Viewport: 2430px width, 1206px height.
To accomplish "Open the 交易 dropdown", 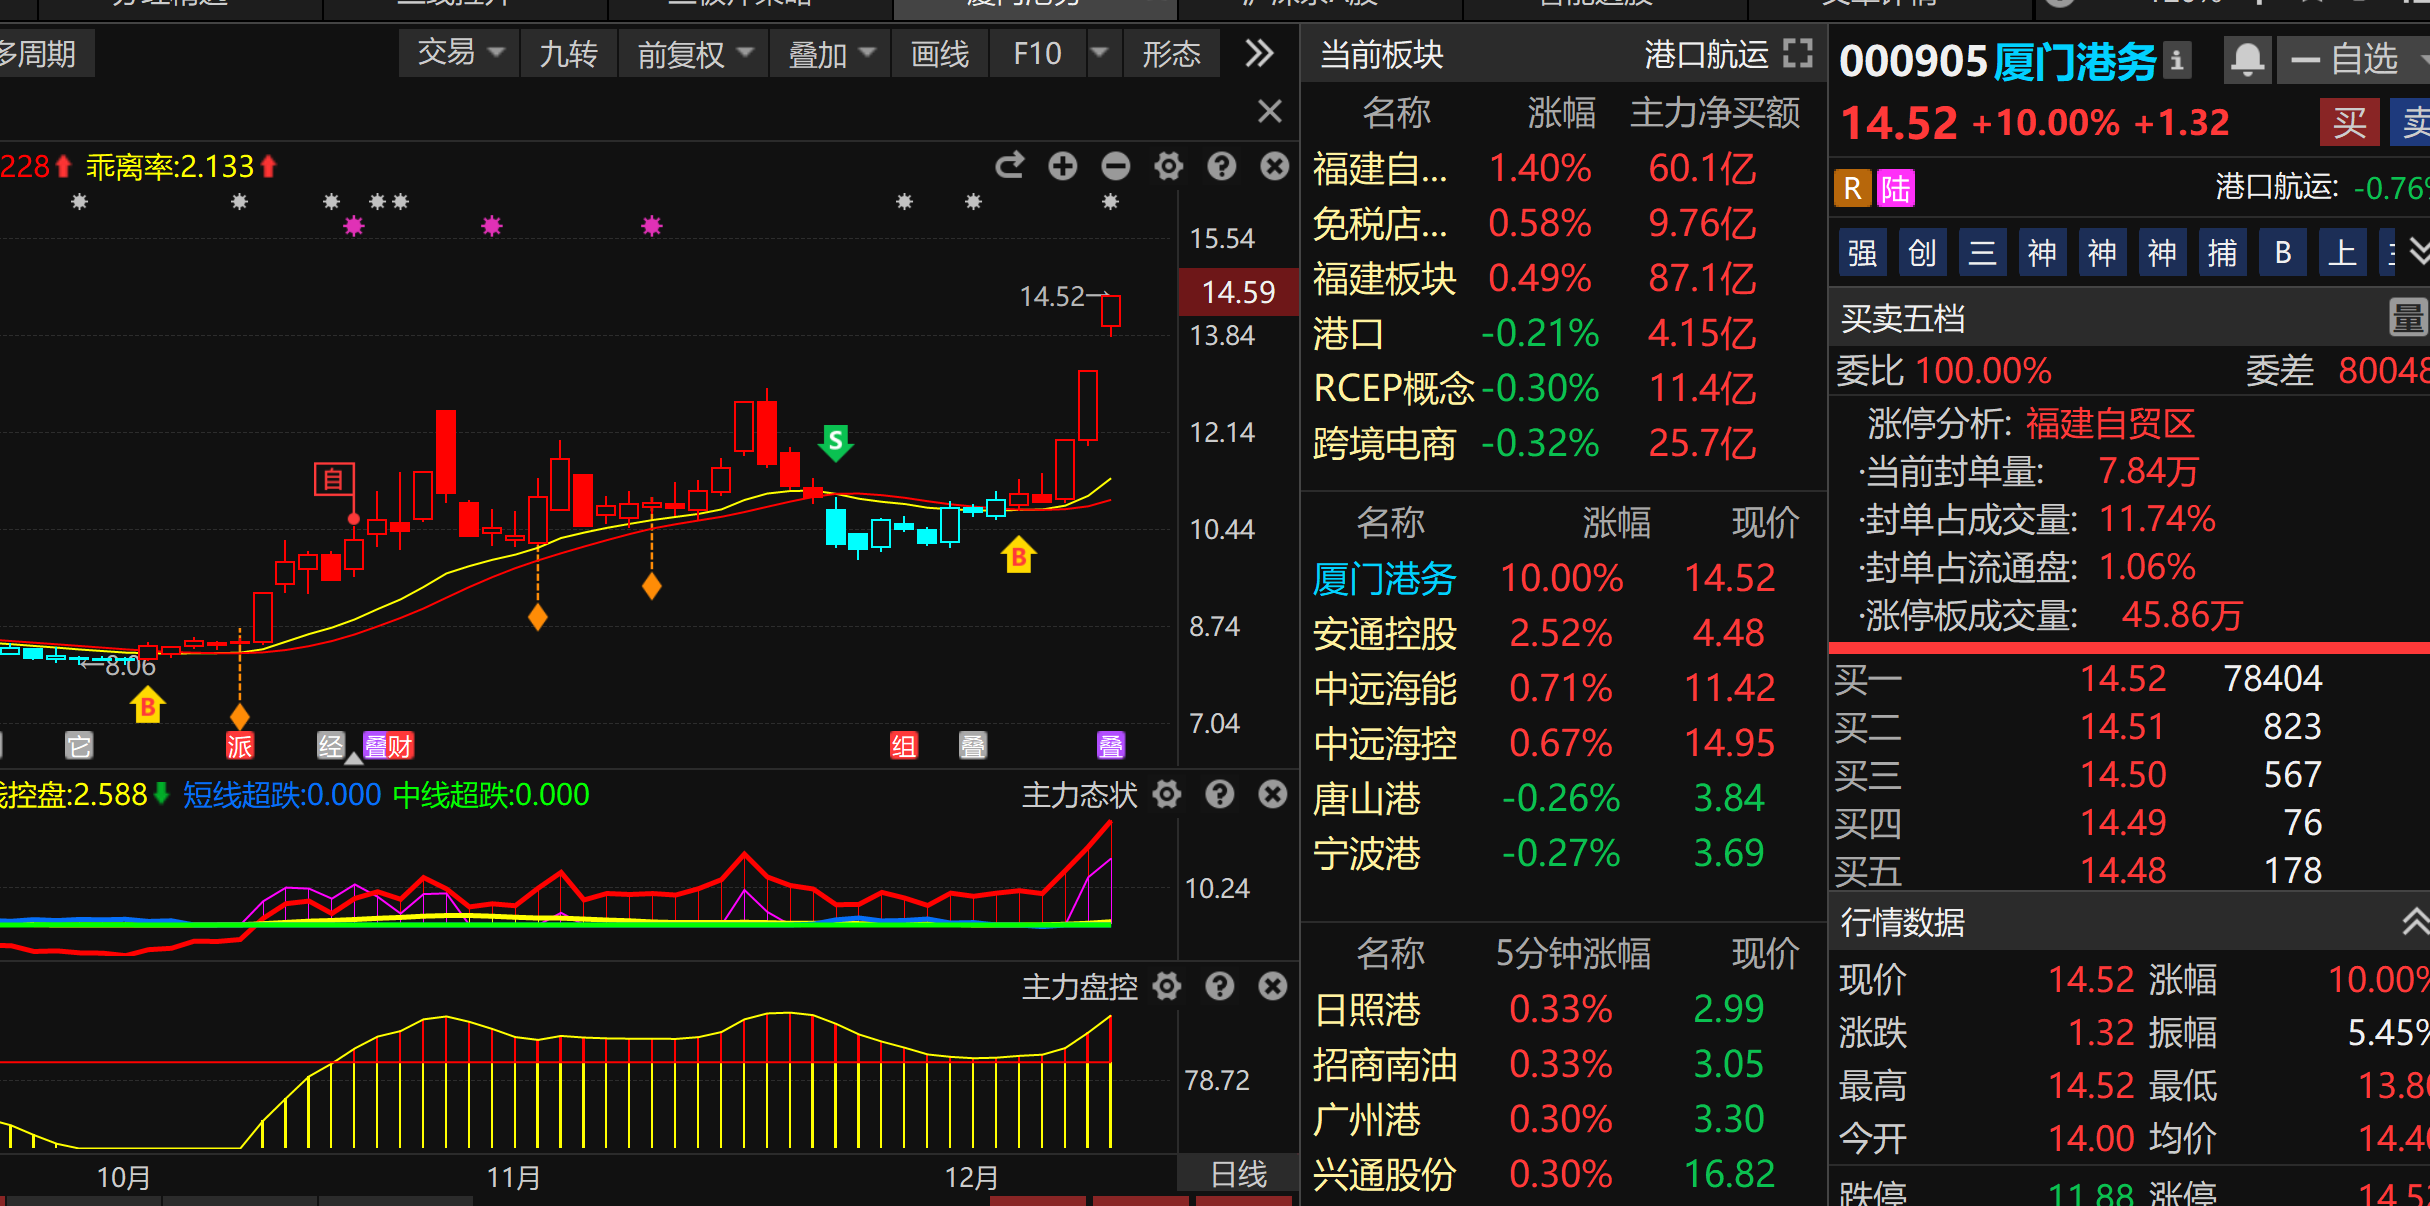I will [x=459, y=53].
